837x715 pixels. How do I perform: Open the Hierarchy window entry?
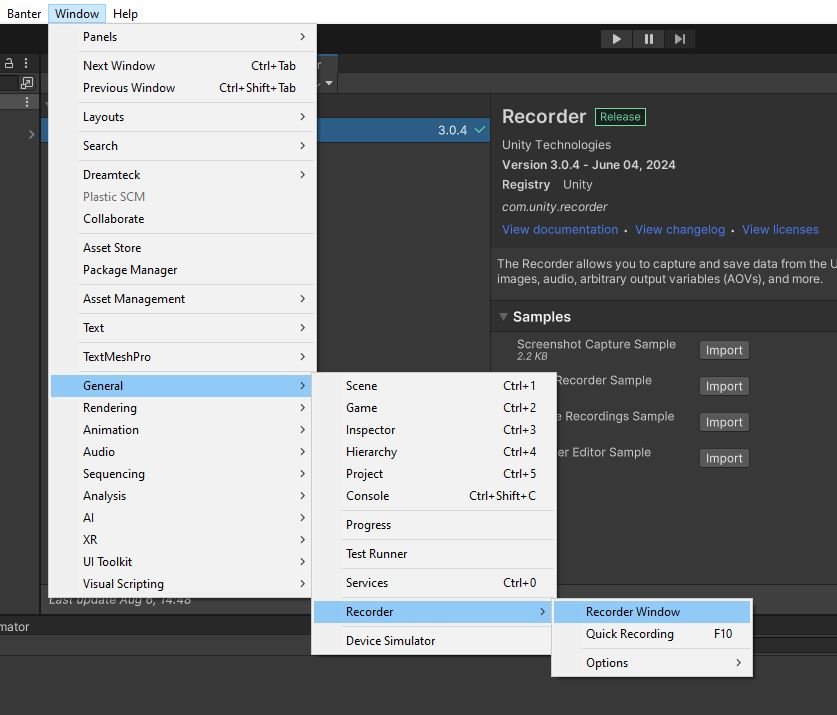click(x=434, y=452)
